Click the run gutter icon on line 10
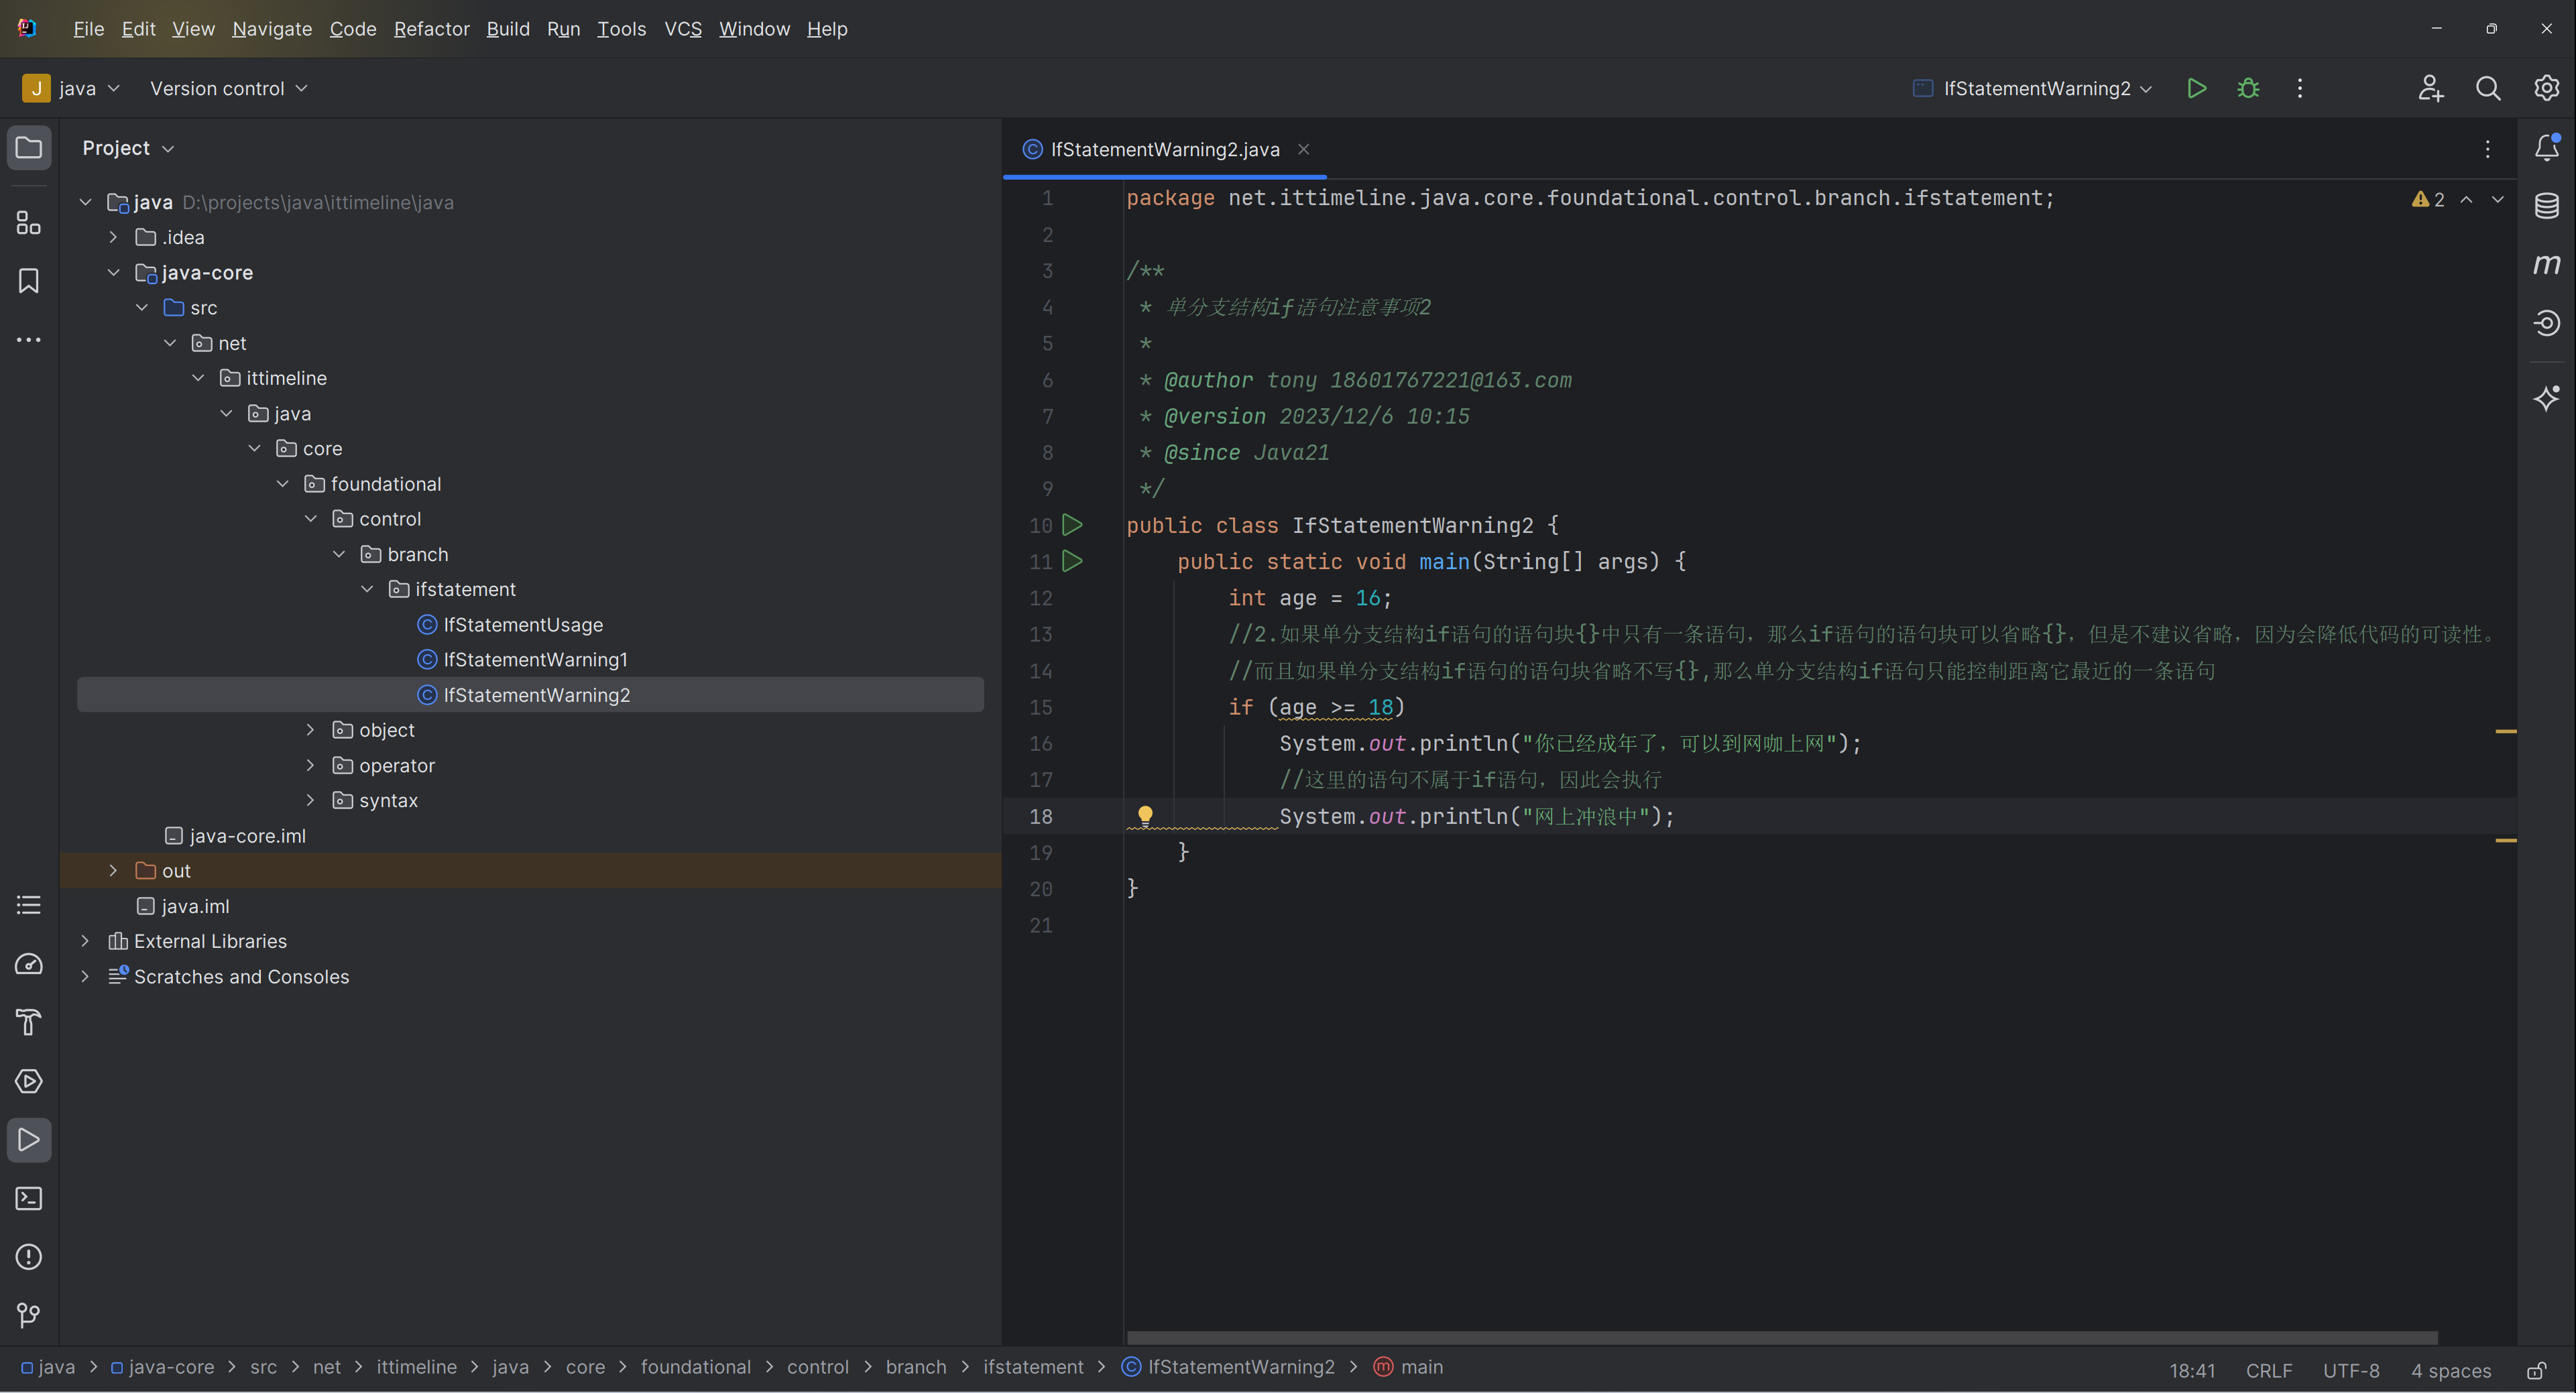 (1072, 524)
